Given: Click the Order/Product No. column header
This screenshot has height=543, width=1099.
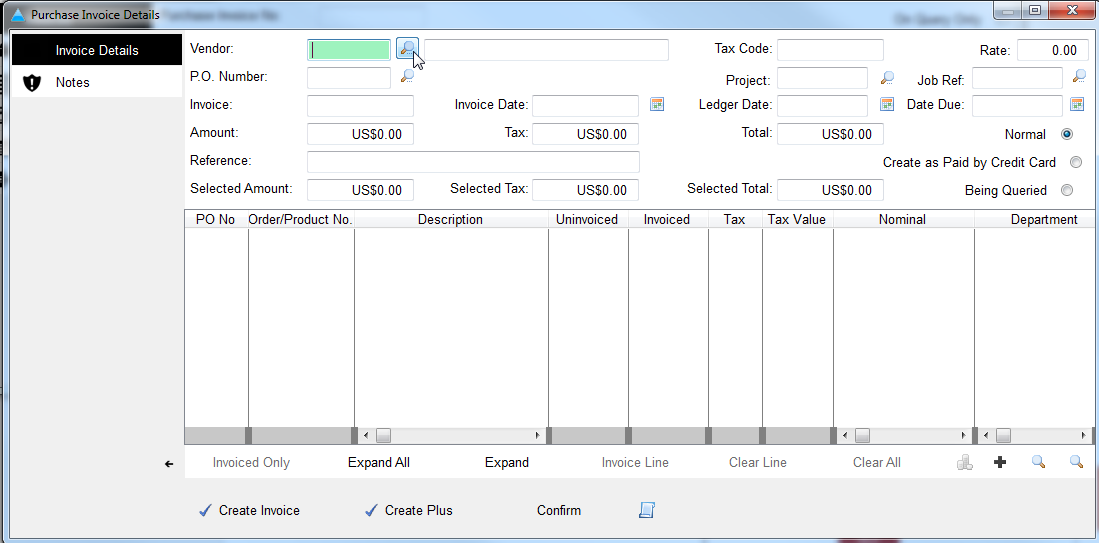Looking at the screenshot, I should coord(301,219).
